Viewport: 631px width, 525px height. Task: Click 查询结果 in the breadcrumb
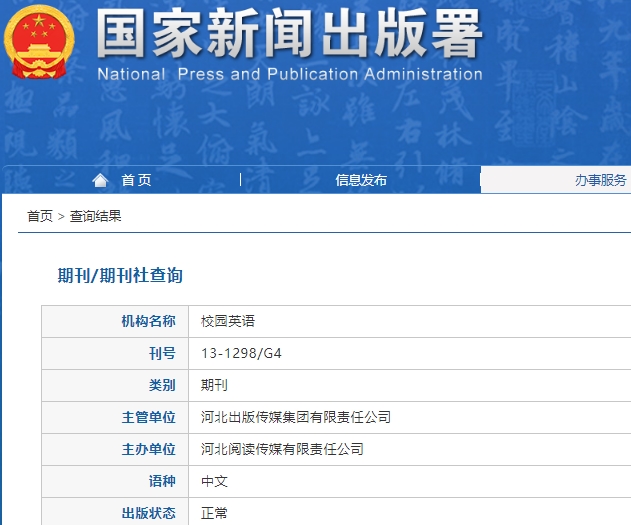click(x=96, y=216)
